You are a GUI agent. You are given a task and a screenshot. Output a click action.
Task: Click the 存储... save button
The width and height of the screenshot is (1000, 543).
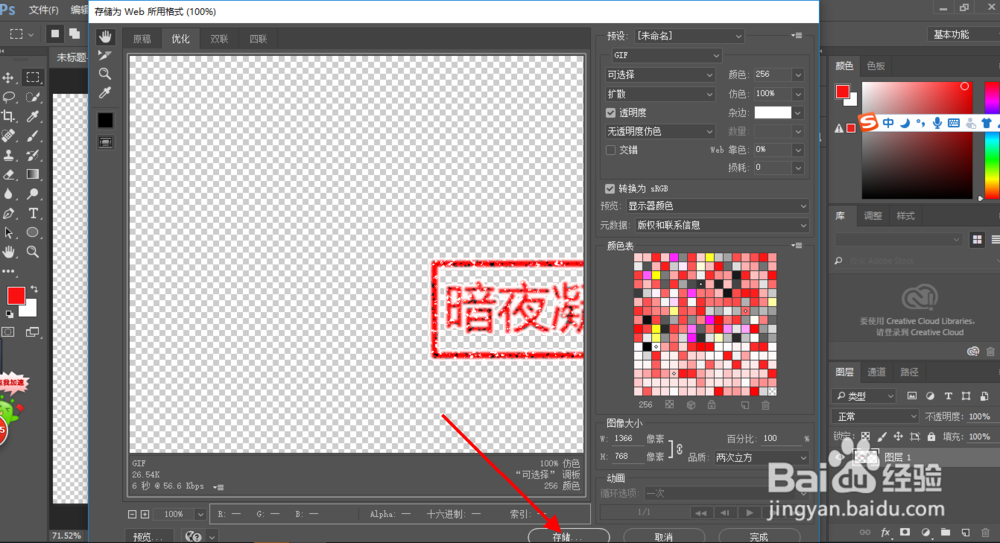(568, 536)
